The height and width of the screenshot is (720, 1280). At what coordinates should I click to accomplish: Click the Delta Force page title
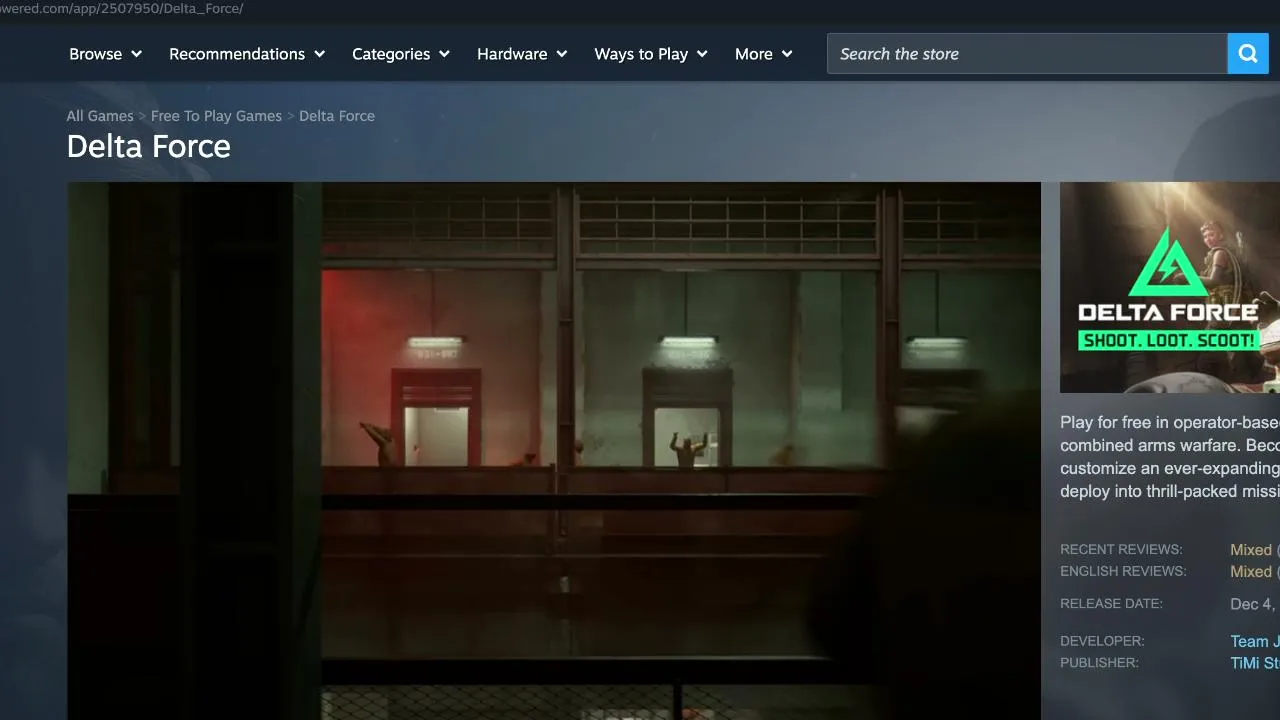click(149, 147)
